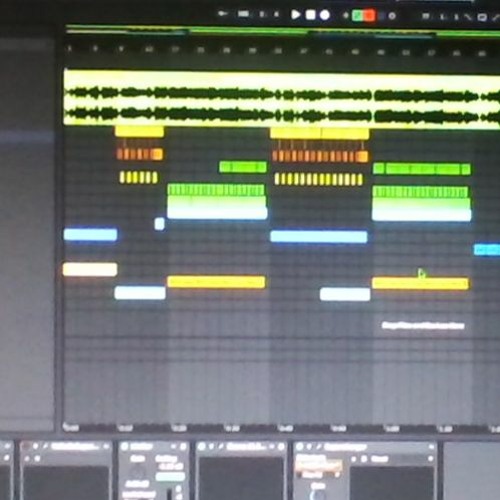
Task: Click the plus icon beside the Record button
Action: (346, 15)
